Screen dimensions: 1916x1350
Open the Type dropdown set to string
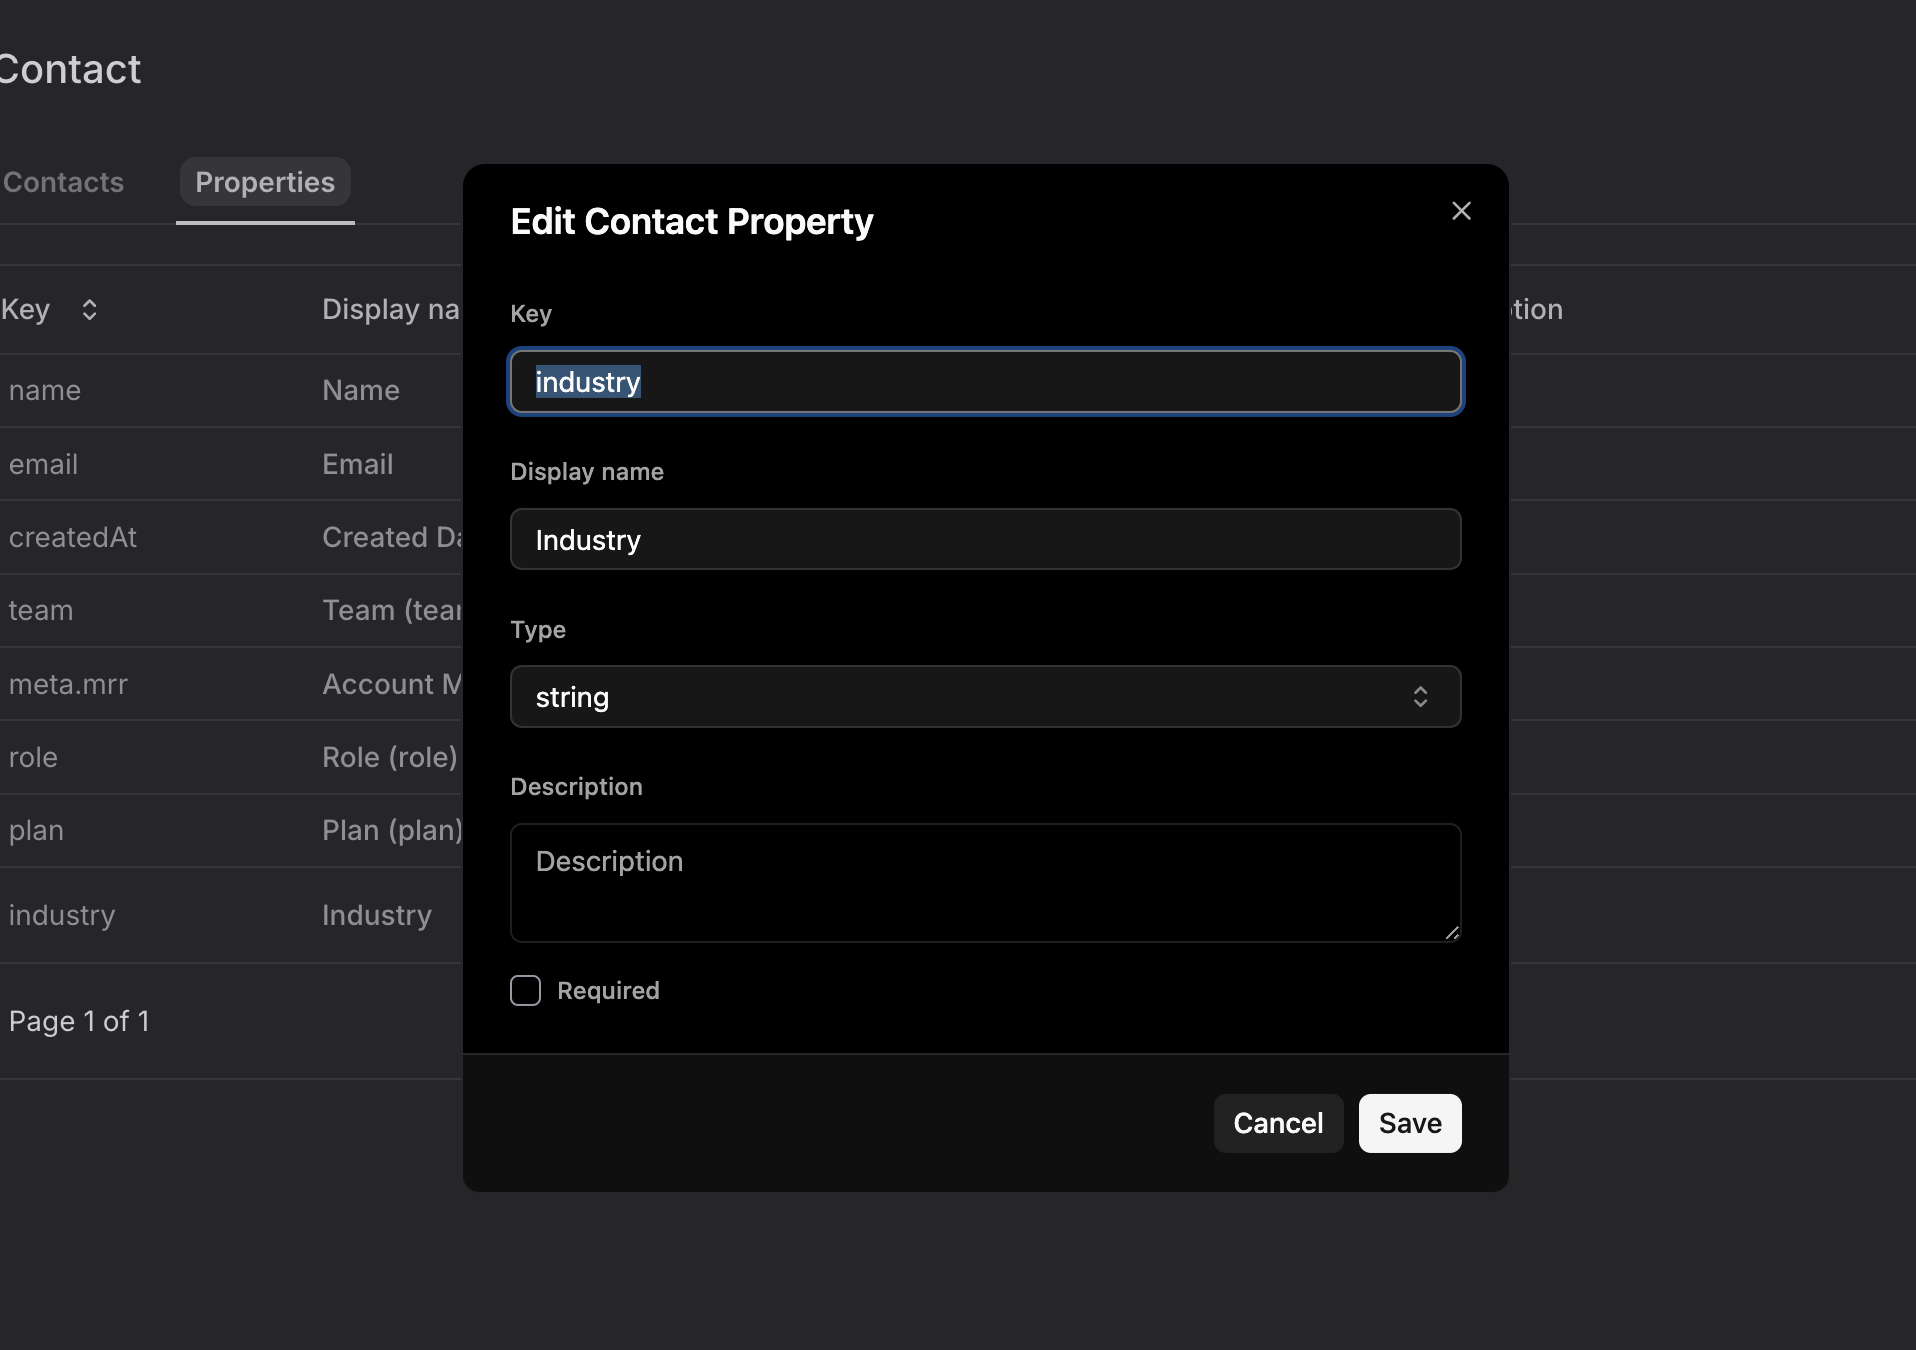(985, 697)
